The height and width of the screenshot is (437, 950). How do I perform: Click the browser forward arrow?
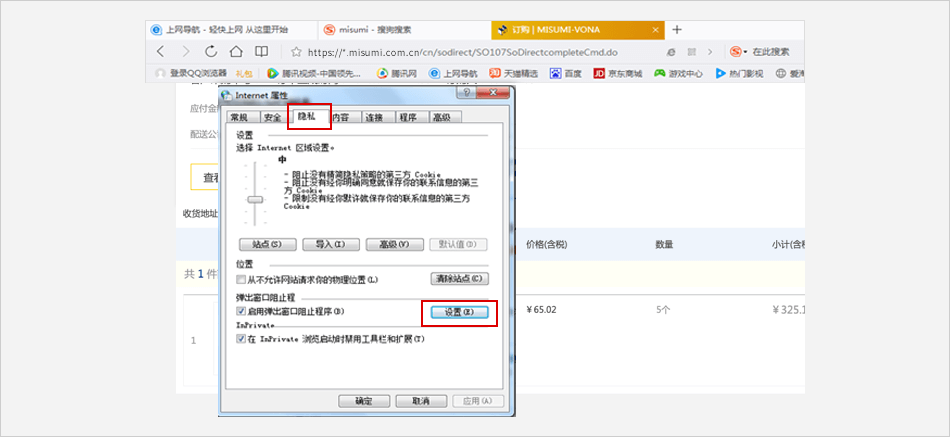coord(185,51)
